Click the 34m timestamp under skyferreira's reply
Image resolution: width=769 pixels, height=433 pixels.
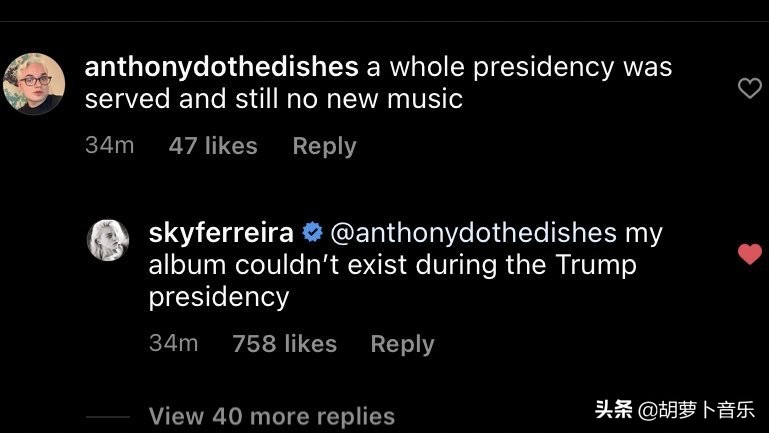click(x=173, y=344)
